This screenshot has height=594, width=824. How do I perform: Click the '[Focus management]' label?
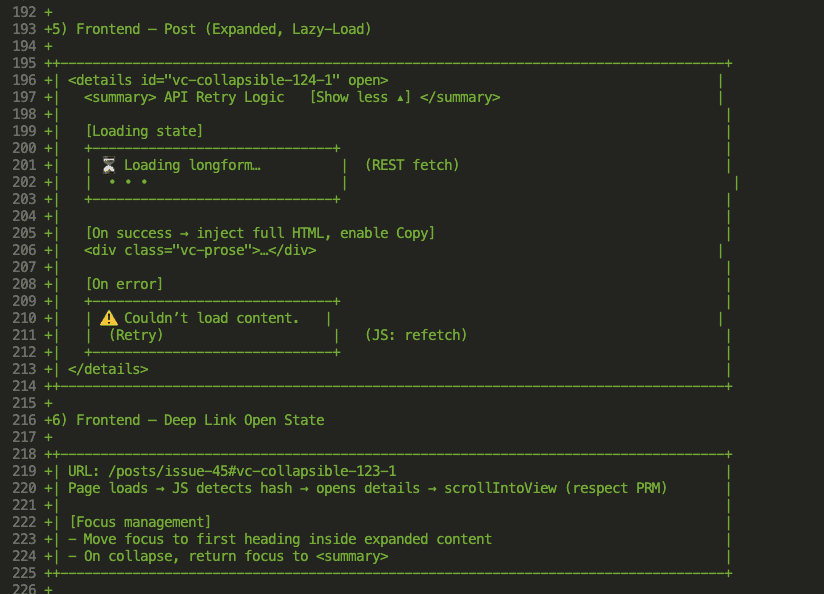point(140,522)
